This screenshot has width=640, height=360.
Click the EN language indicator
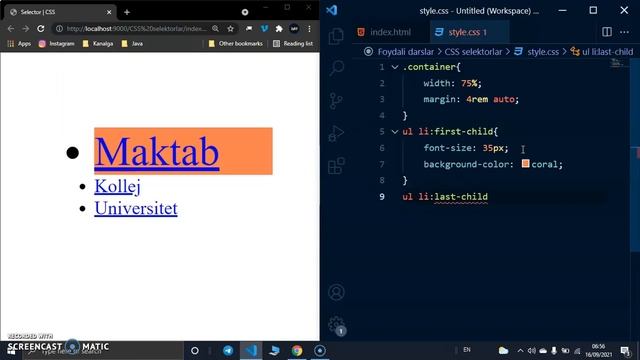click(467, 350)
